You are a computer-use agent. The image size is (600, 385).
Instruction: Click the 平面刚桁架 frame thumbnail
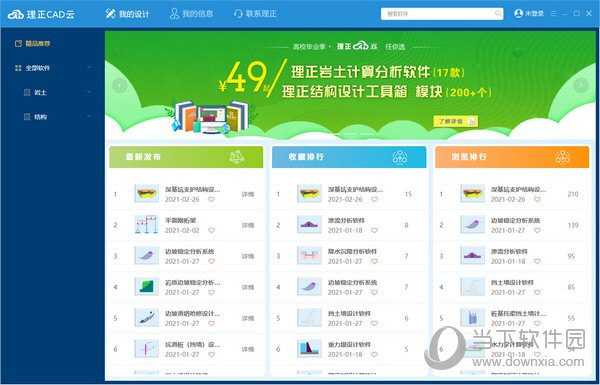click(147, 225)
